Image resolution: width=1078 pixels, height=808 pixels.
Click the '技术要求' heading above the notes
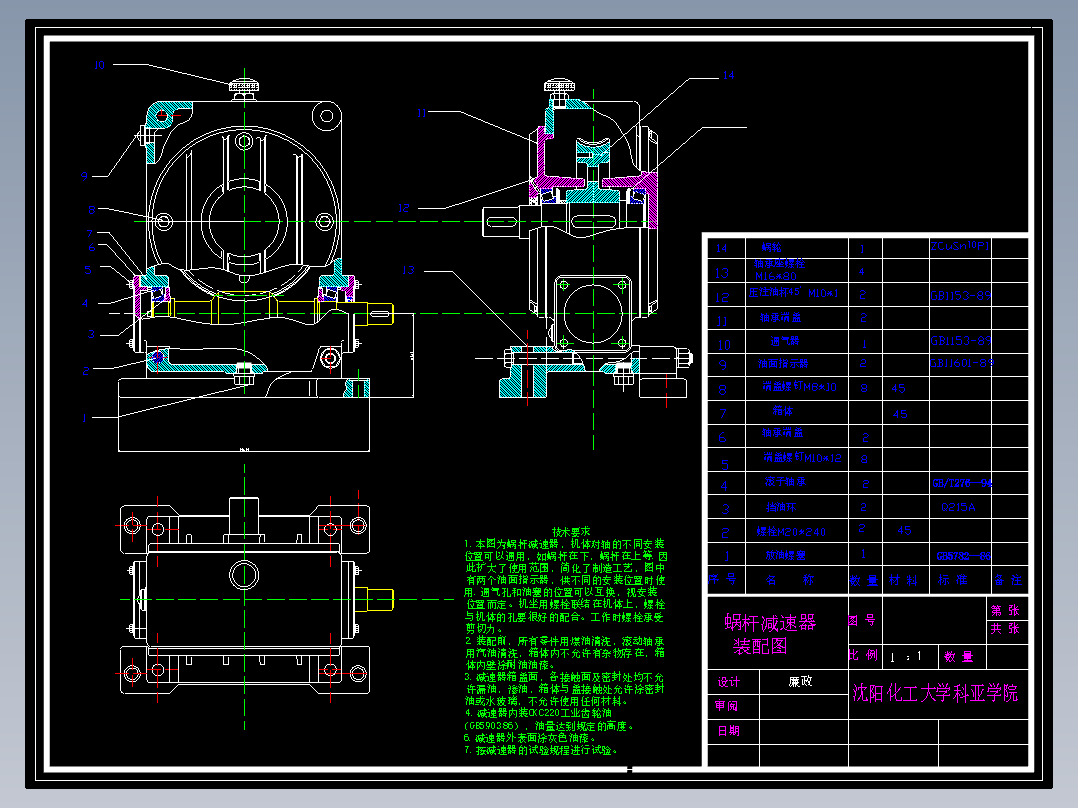pos(571,532)
